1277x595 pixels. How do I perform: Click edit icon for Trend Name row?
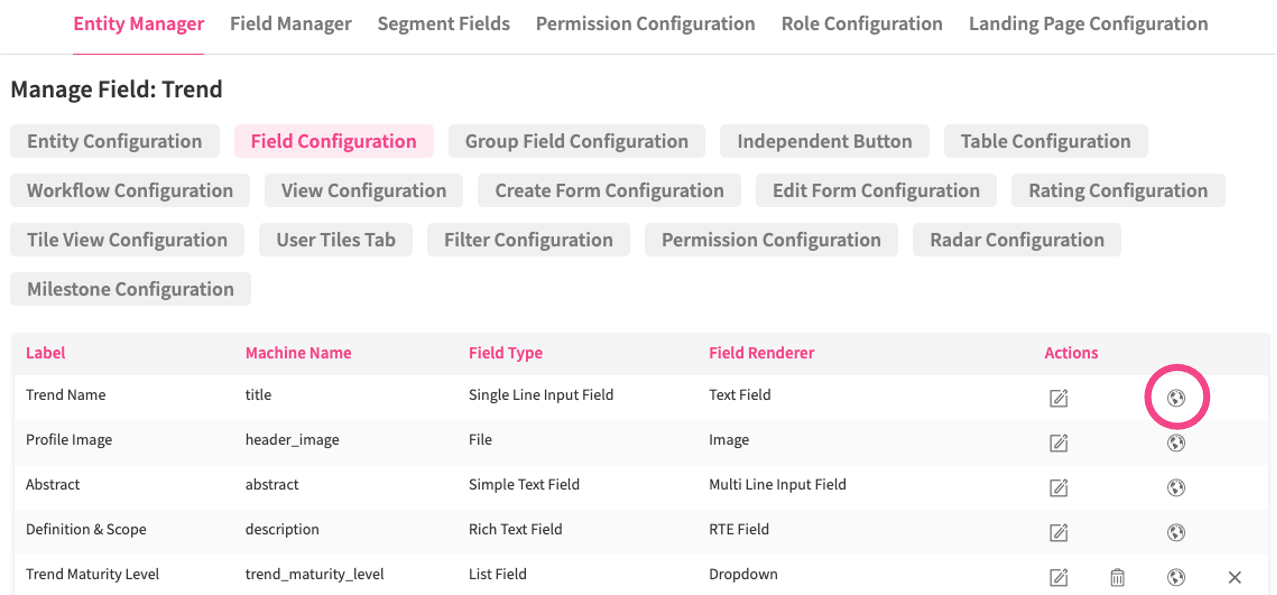tap(1059, 398)
